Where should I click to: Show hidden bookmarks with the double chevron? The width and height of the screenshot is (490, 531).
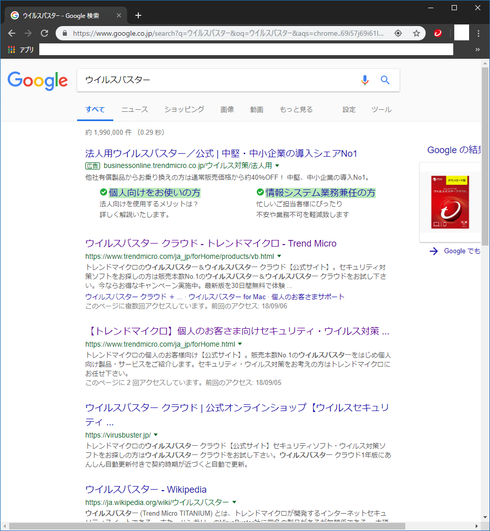(477, 49)
